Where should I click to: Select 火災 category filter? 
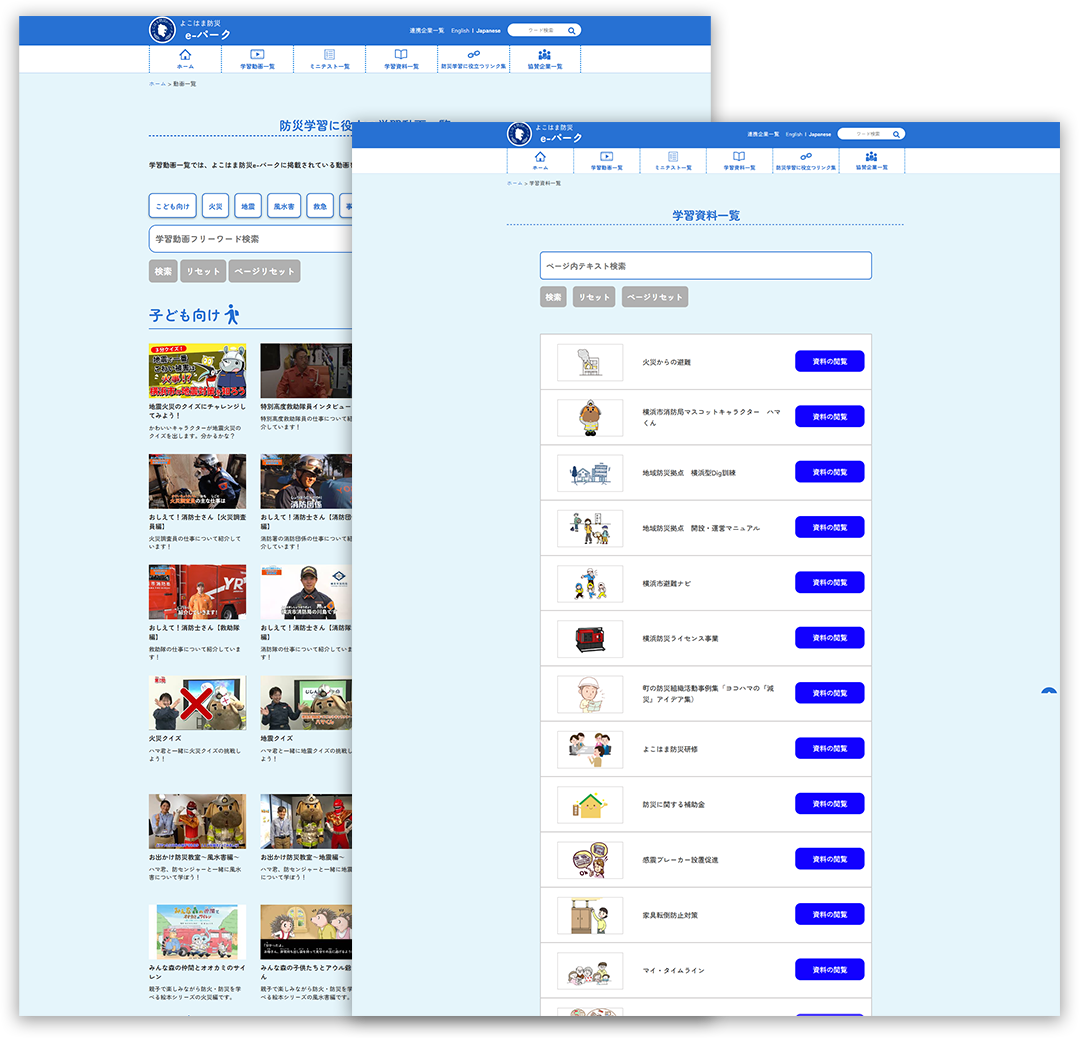215,206
